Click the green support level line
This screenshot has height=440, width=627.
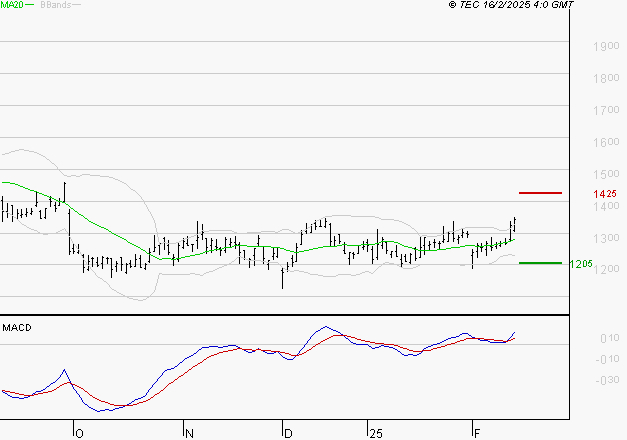540,263
